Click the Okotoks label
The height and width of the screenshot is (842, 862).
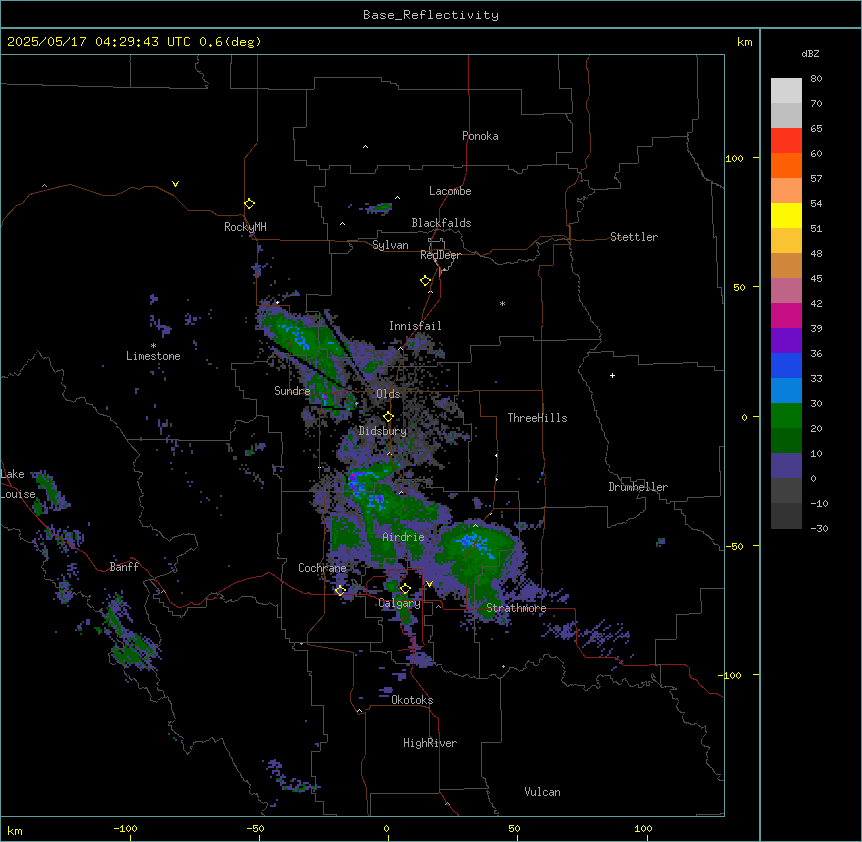[x=412, y=700]
